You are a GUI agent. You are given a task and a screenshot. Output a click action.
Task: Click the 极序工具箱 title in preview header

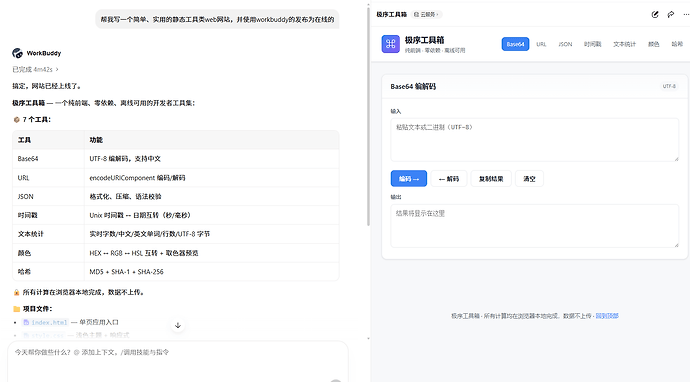[x=392, y=15]
